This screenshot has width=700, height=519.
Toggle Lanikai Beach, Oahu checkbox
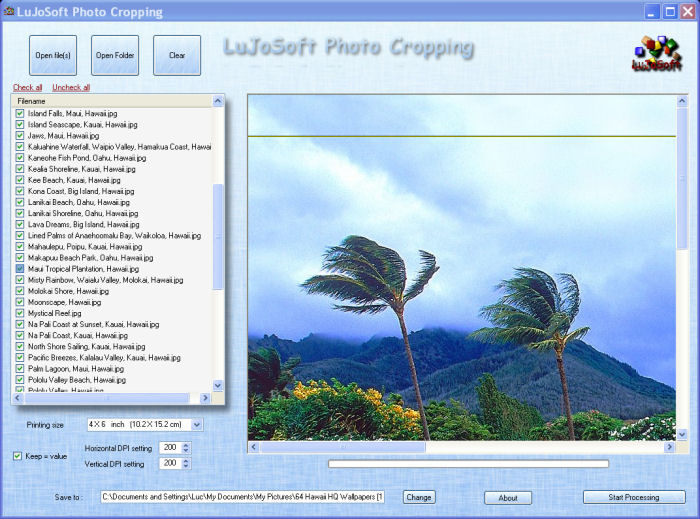[x=20, y=202]
